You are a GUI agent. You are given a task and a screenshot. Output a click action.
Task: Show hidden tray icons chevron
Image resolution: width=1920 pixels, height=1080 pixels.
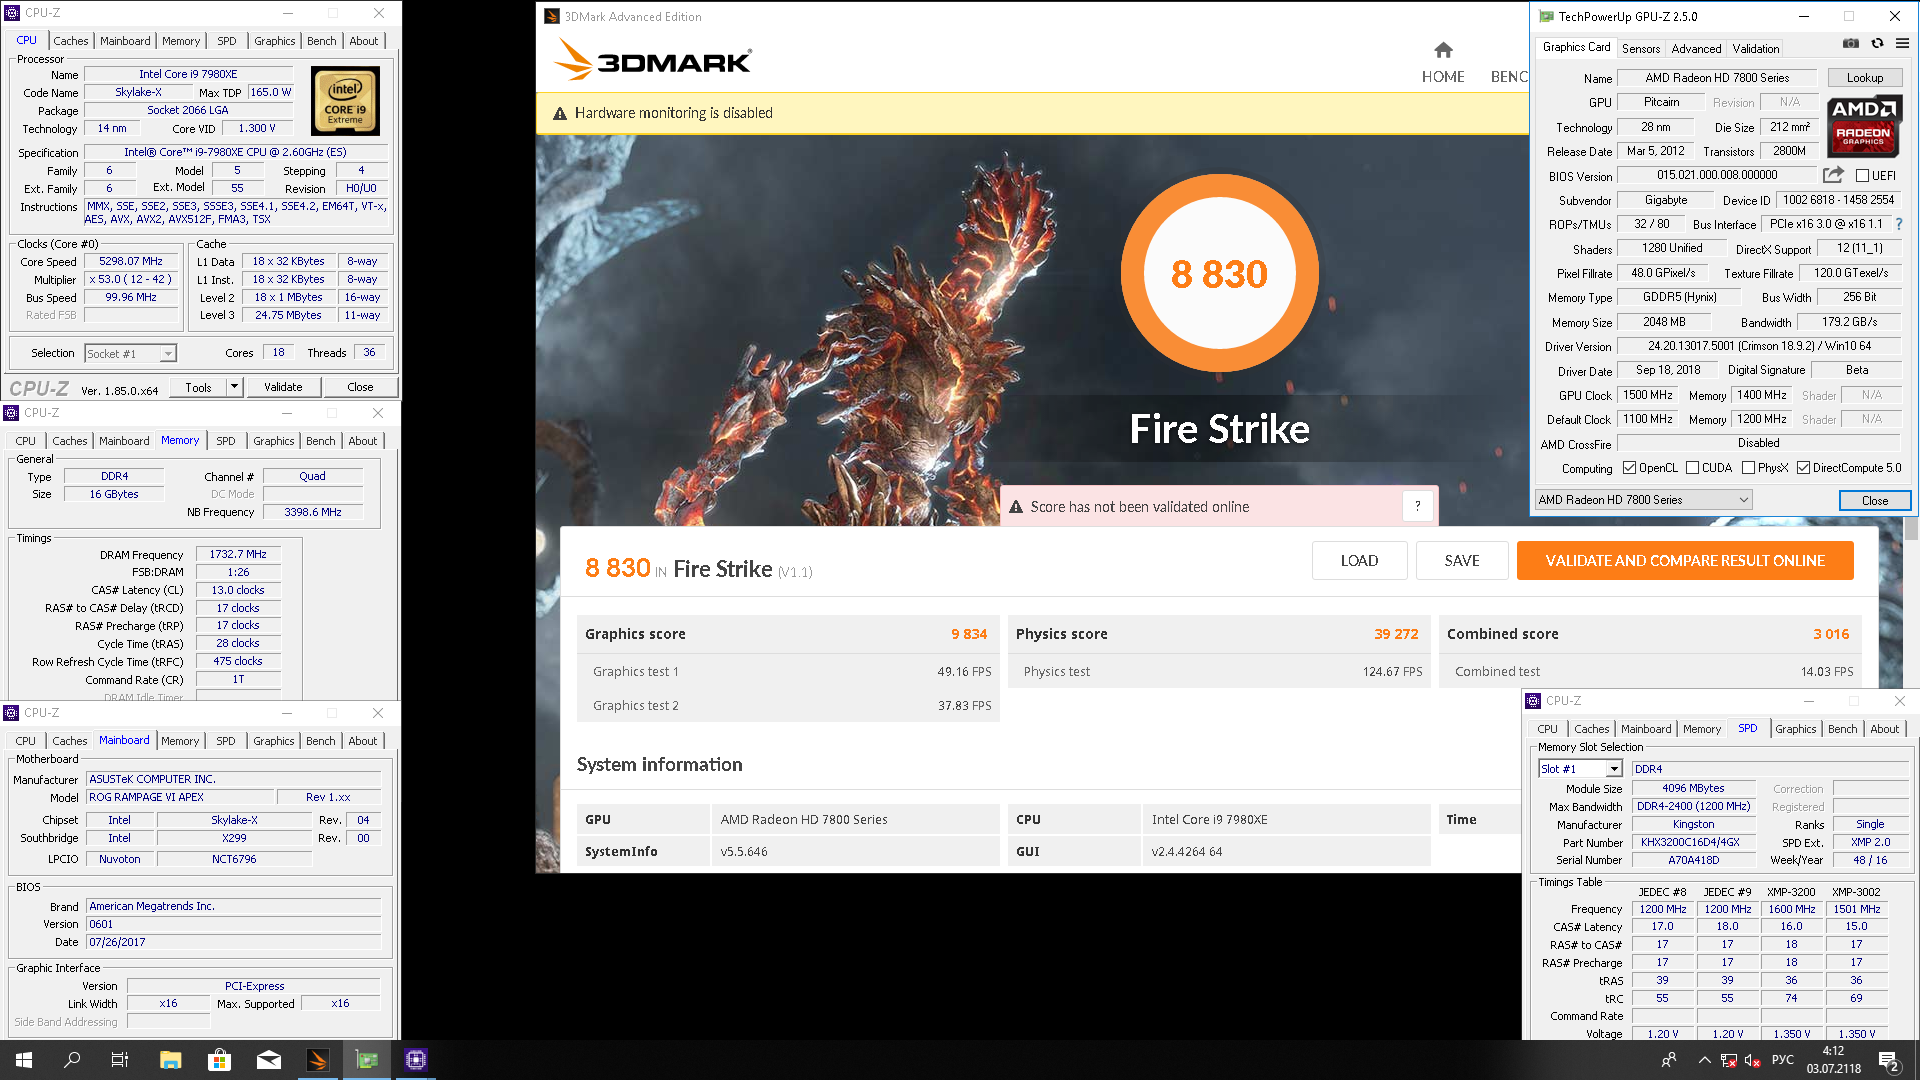coord(1704,1060)
